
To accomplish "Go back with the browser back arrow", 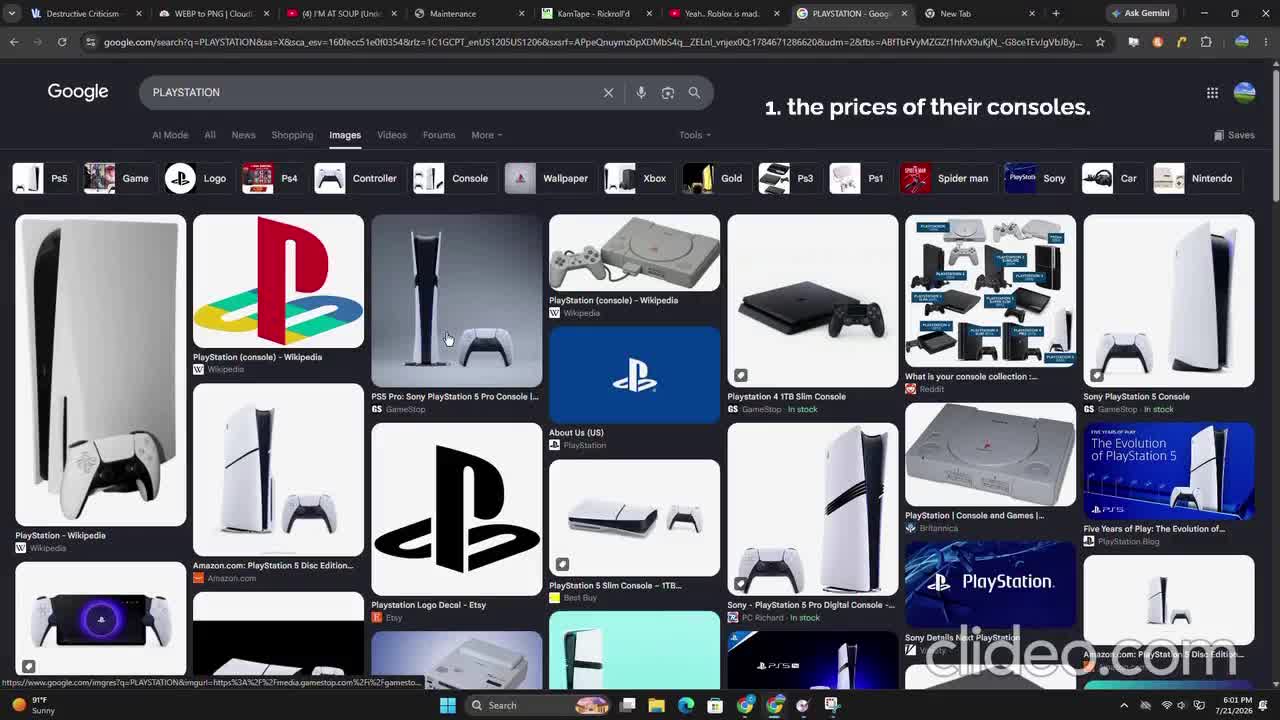I will point(14,42).
